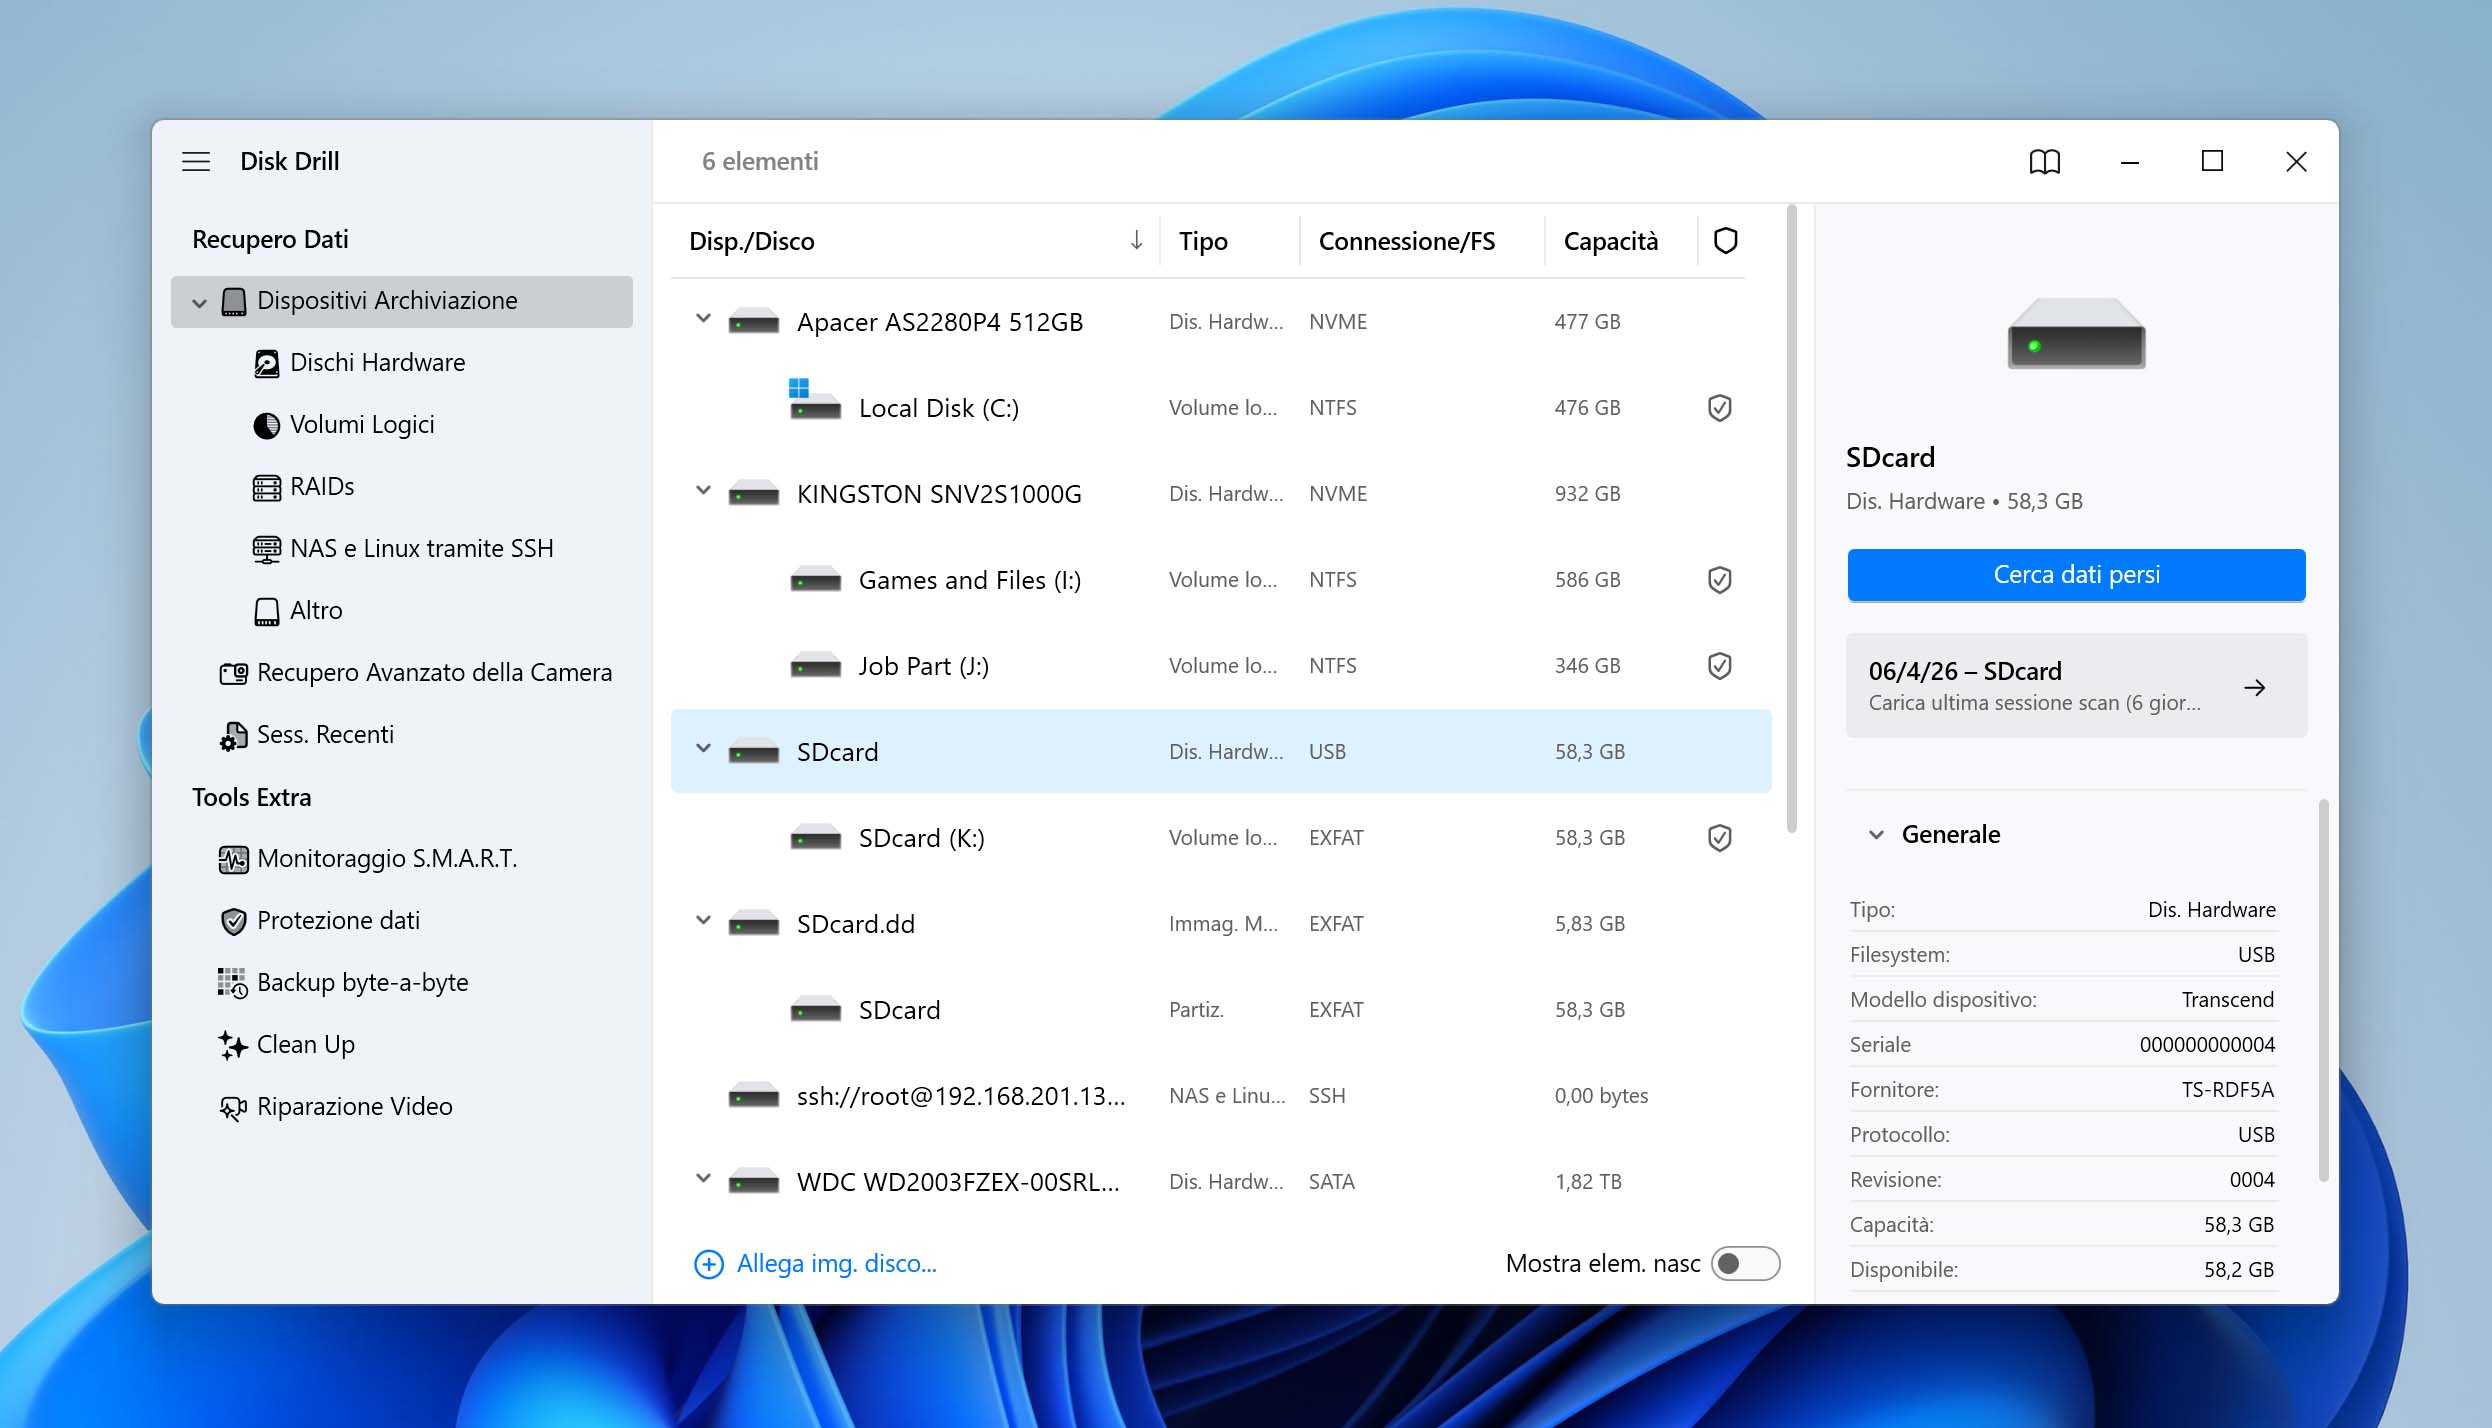The width and height of the screenshot is (2492, 1428).
Task: Click the Volumi Logici pie icon
Action: point(266,425)
